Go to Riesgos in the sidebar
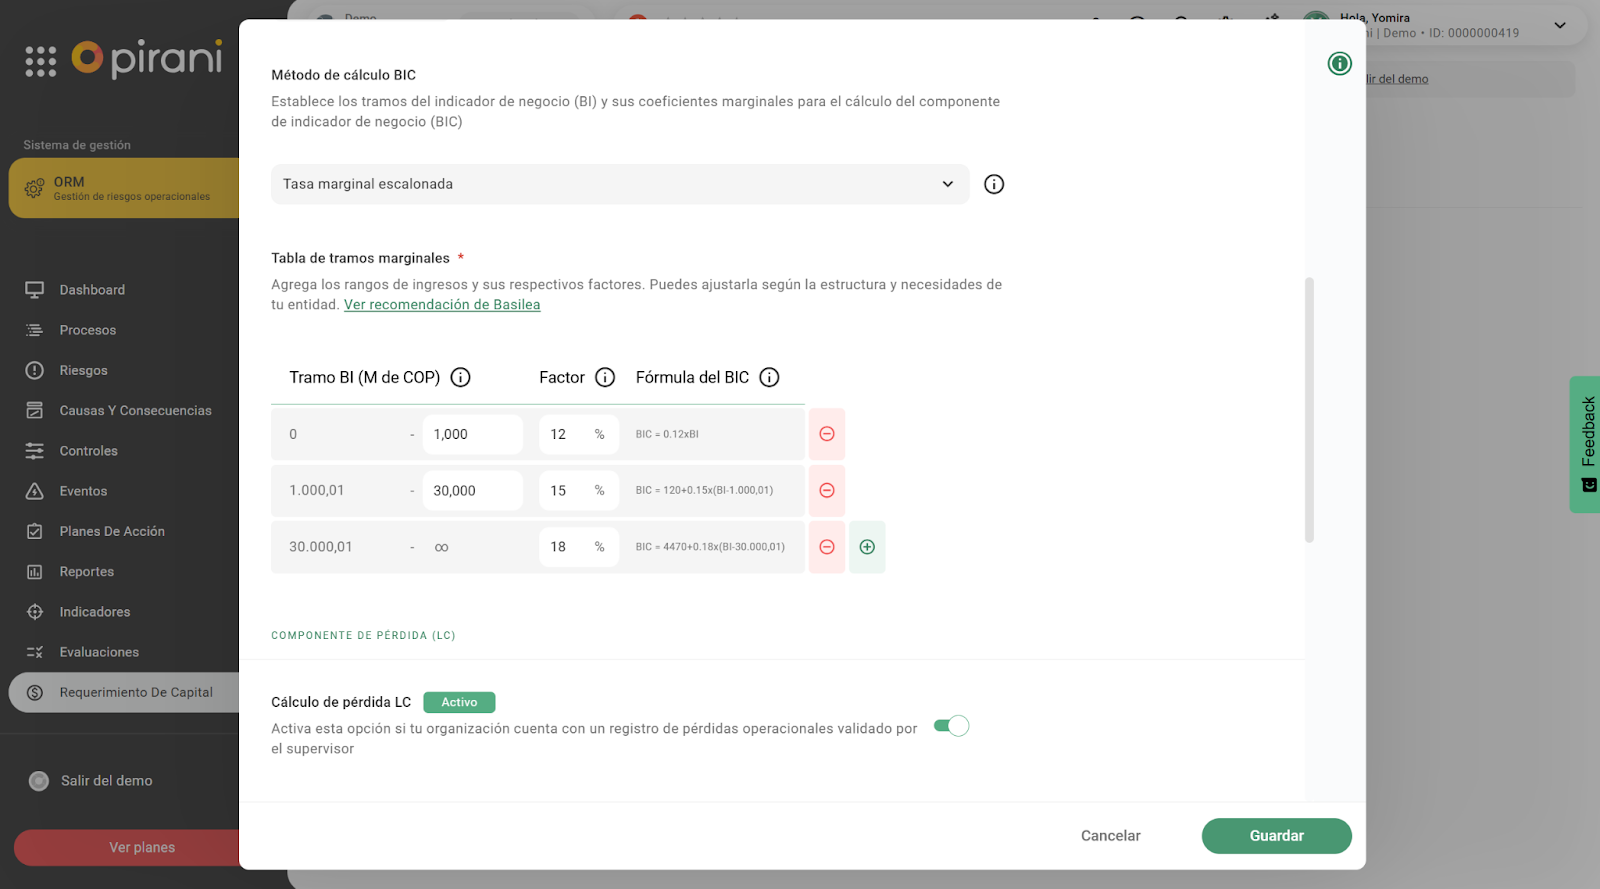Screen dimensions: 1600x889 [x=83, y=371]
